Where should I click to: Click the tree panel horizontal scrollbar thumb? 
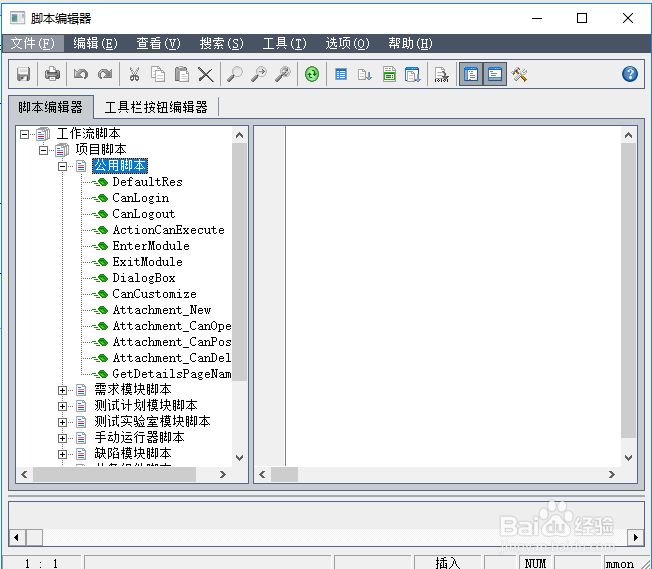click(114, 475)
